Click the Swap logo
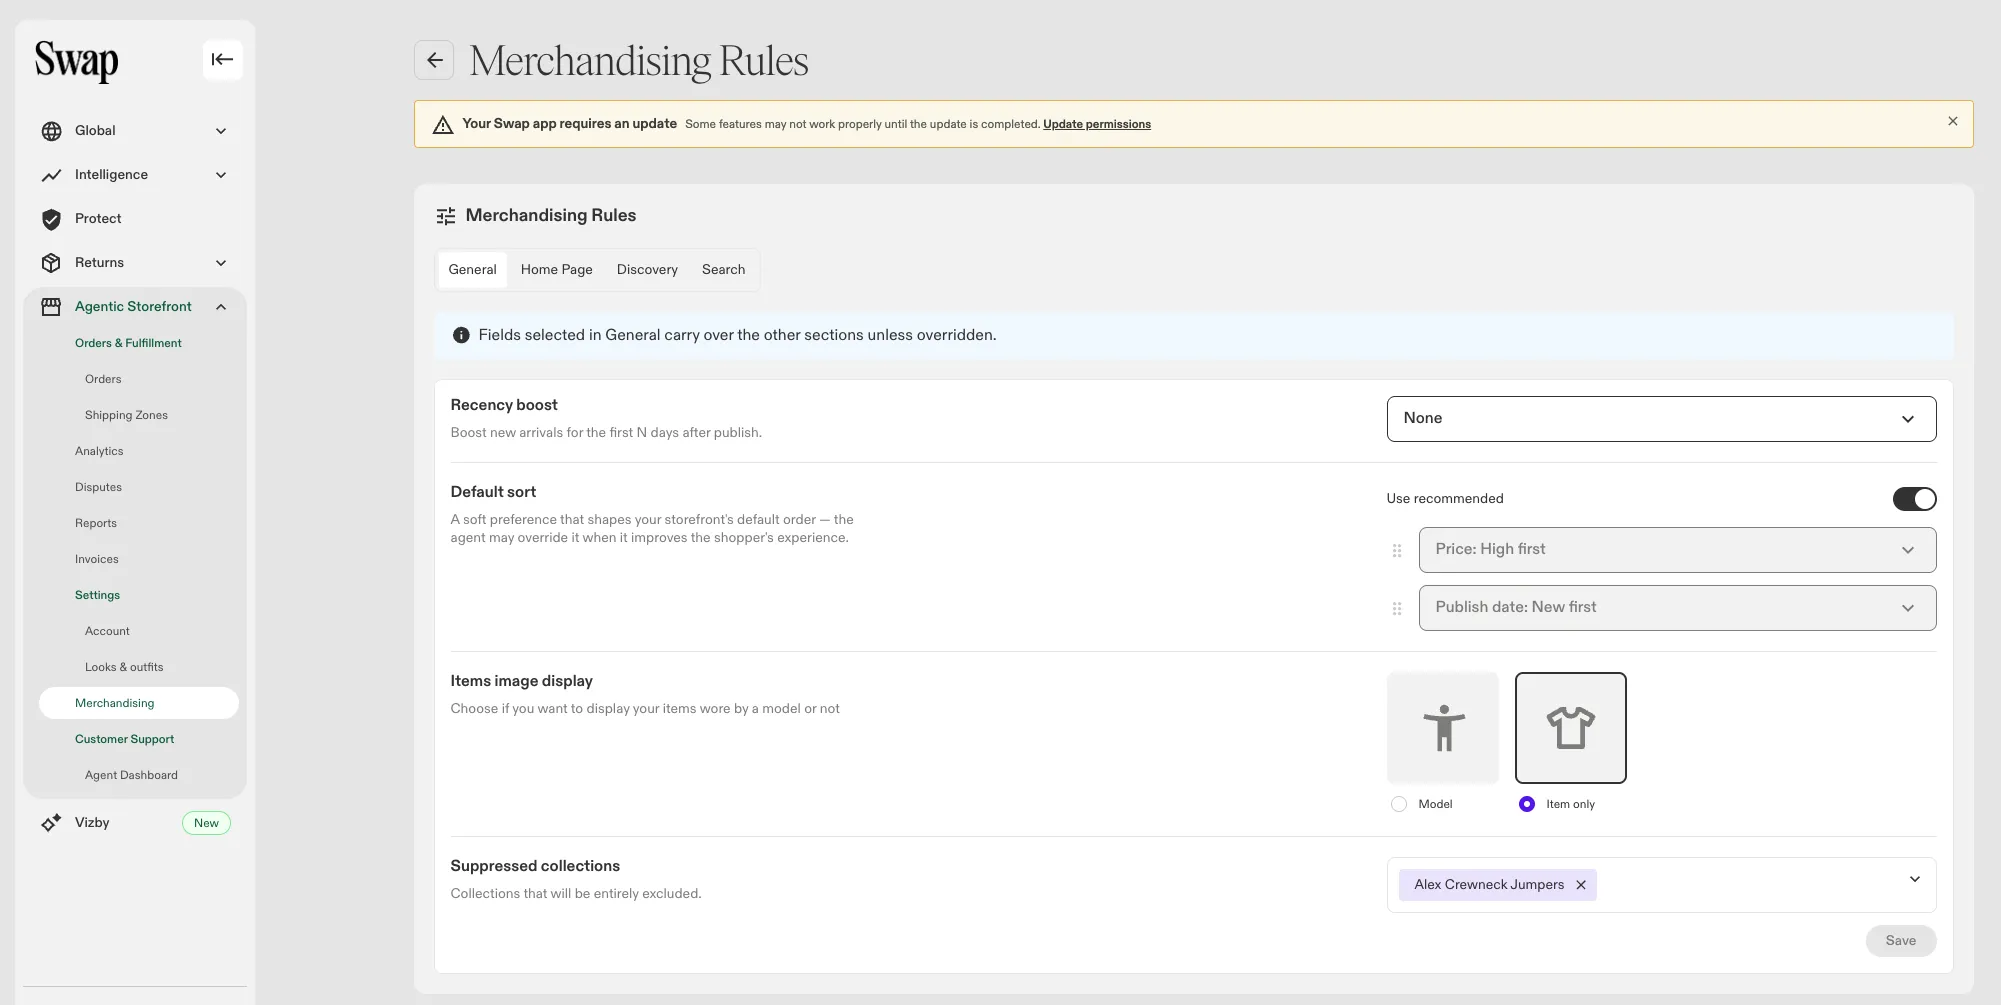Screen dimensions: 2001x1005 point(77,61)
